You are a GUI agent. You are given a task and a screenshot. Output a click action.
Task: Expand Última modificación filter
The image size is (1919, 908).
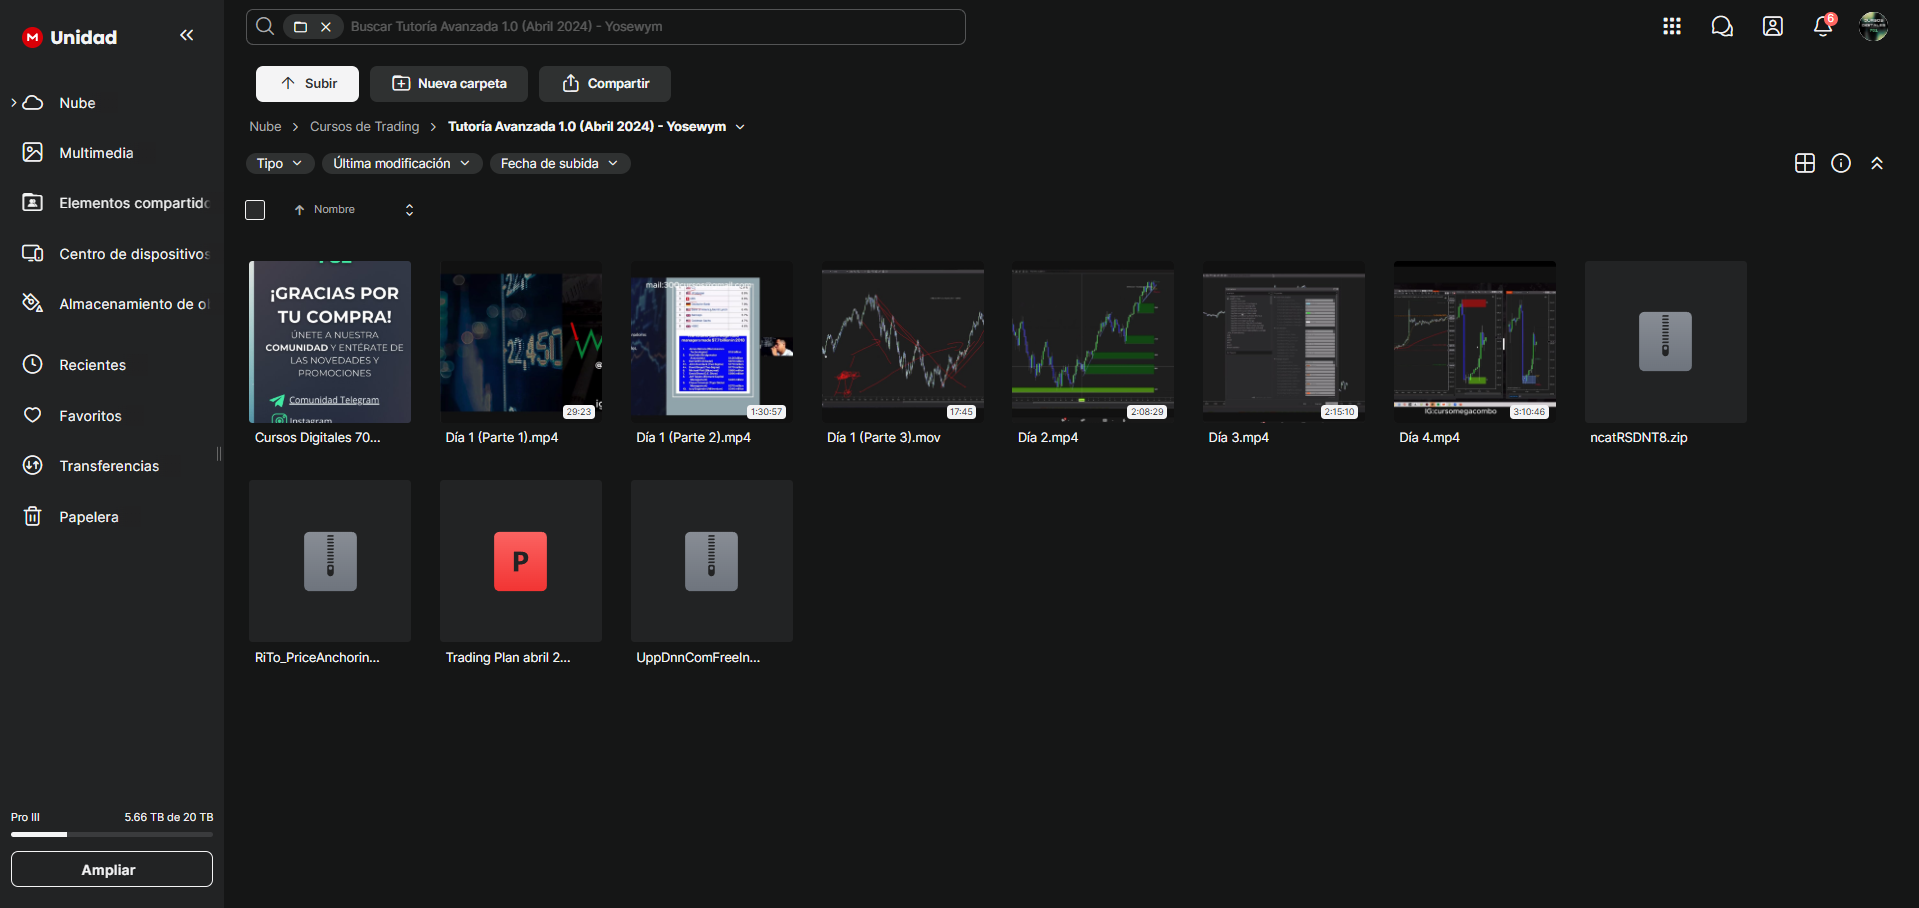(401, 164)
